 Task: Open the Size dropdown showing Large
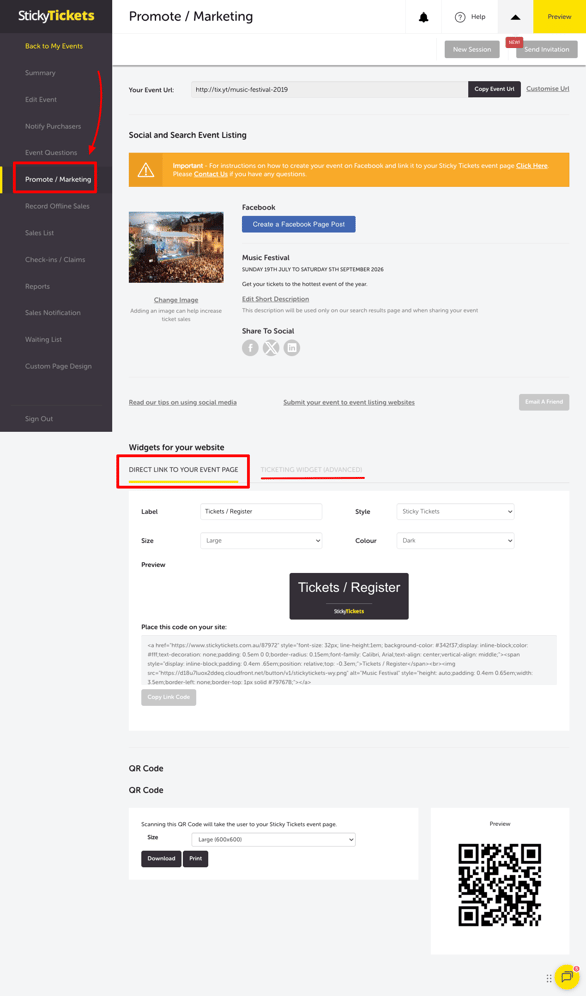click(261, 541)
